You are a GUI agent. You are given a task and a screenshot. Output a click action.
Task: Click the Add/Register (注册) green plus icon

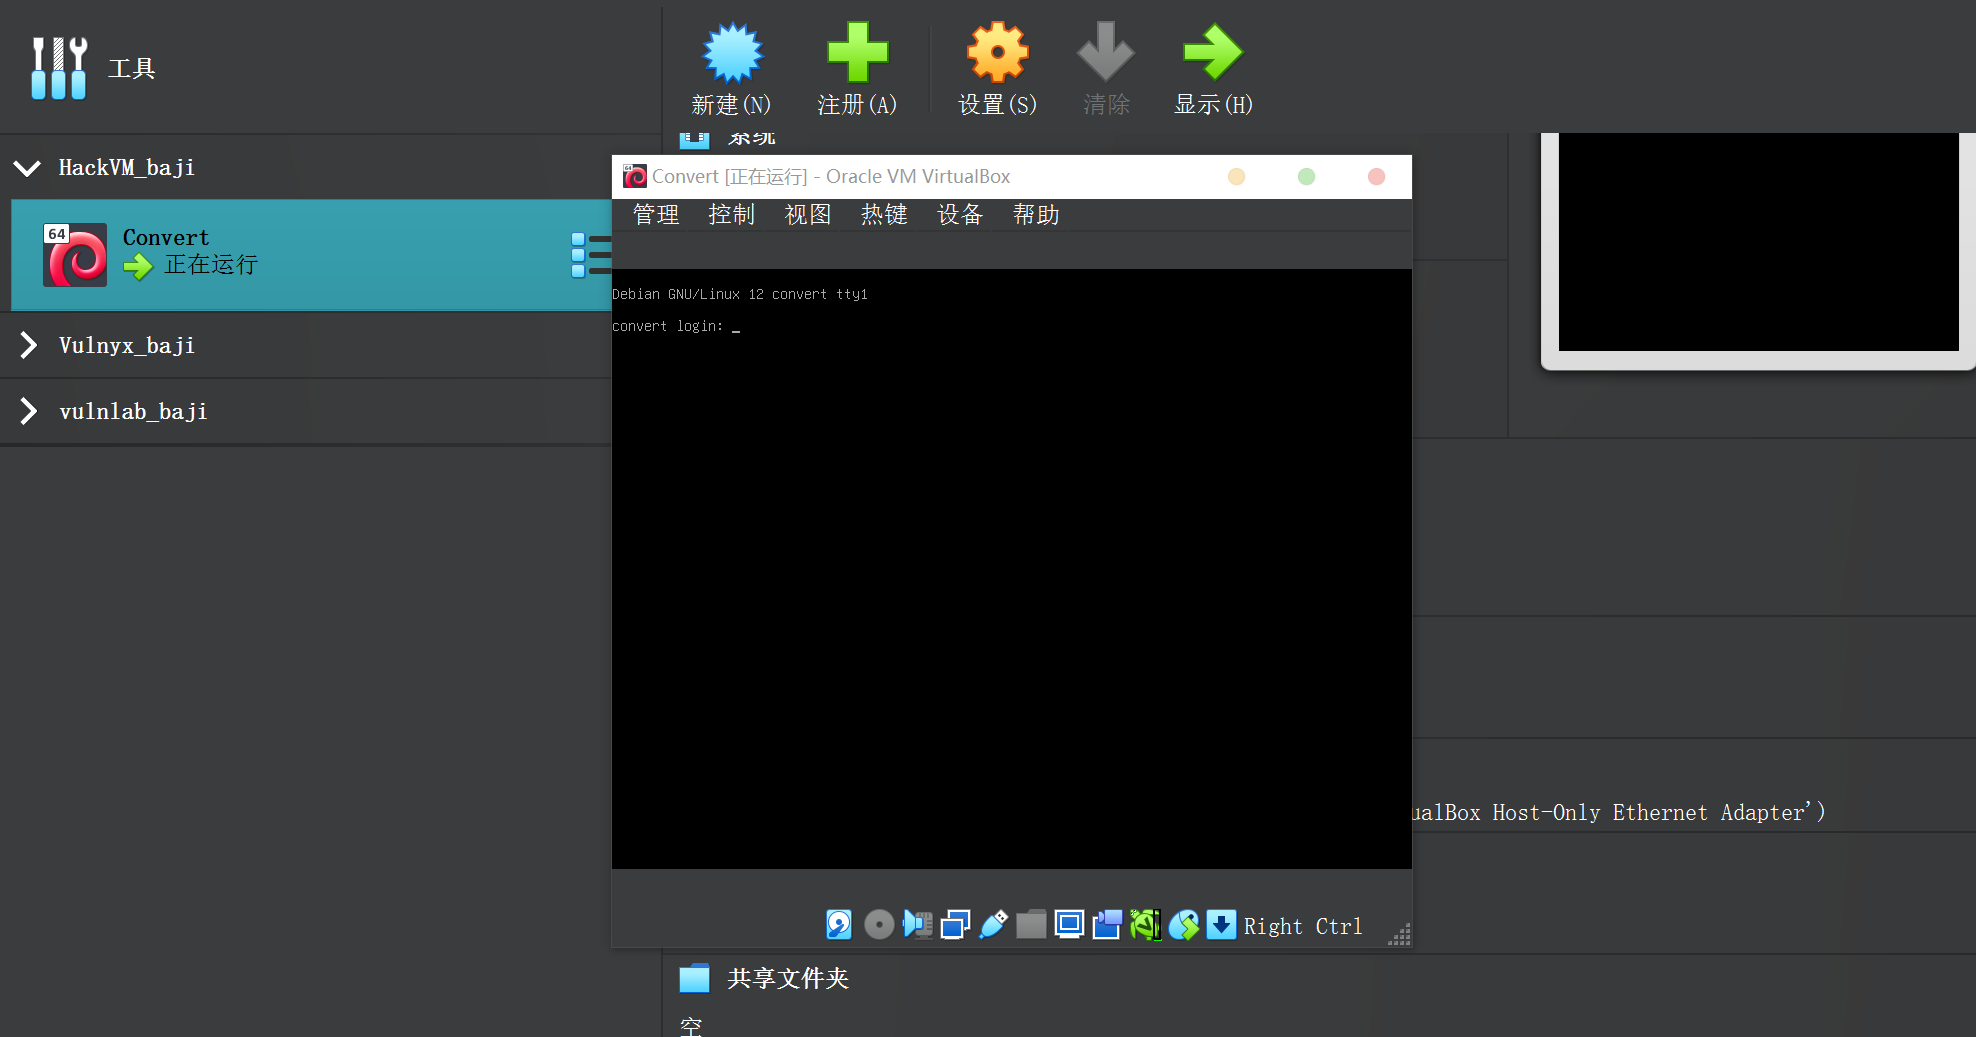(857, 52)
